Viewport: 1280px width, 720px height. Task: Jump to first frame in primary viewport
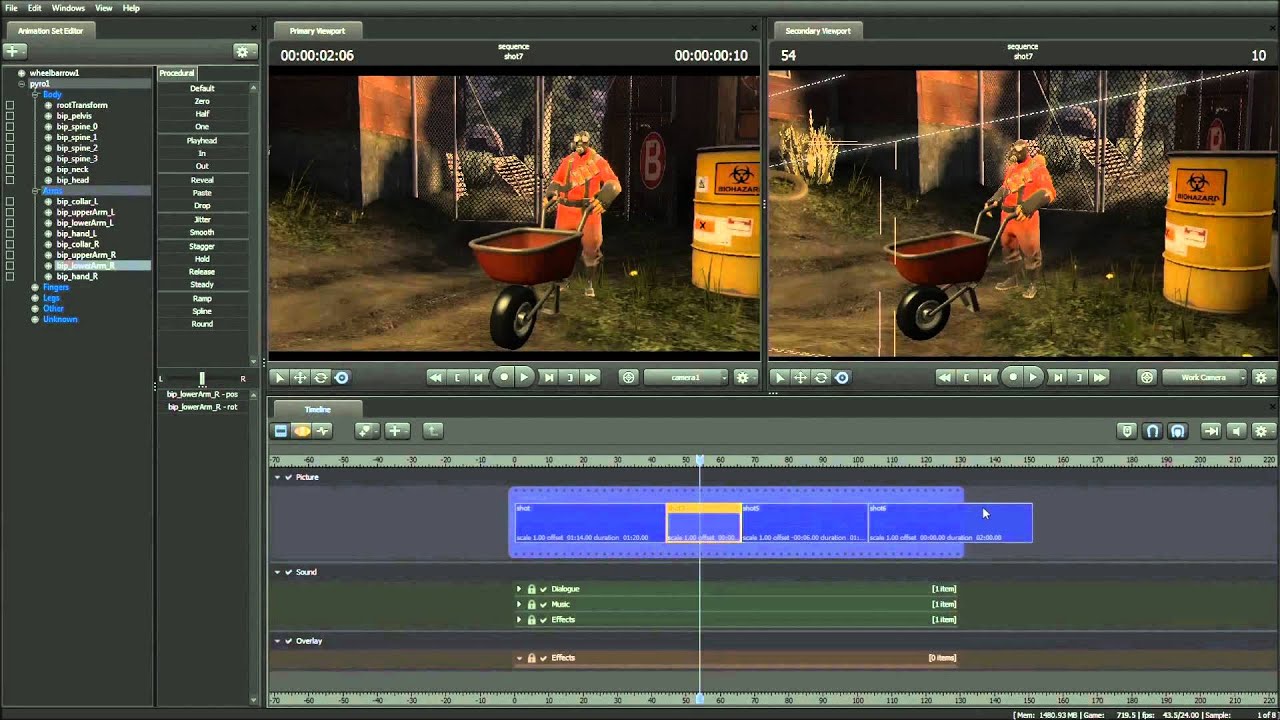point(435,377)
